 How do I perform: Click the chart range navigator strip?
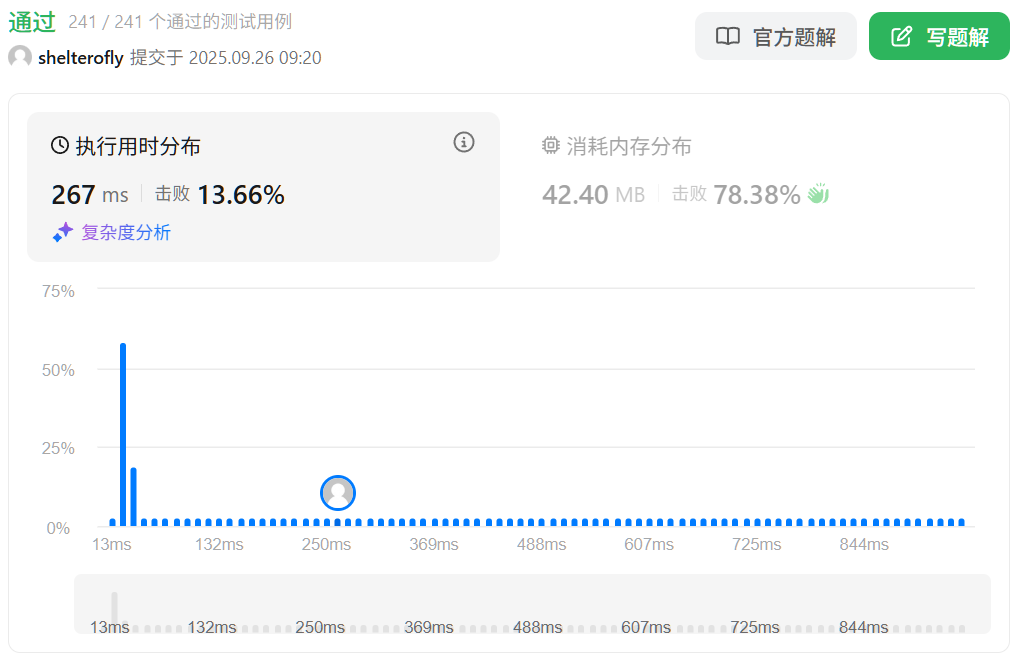pos(532,604)
